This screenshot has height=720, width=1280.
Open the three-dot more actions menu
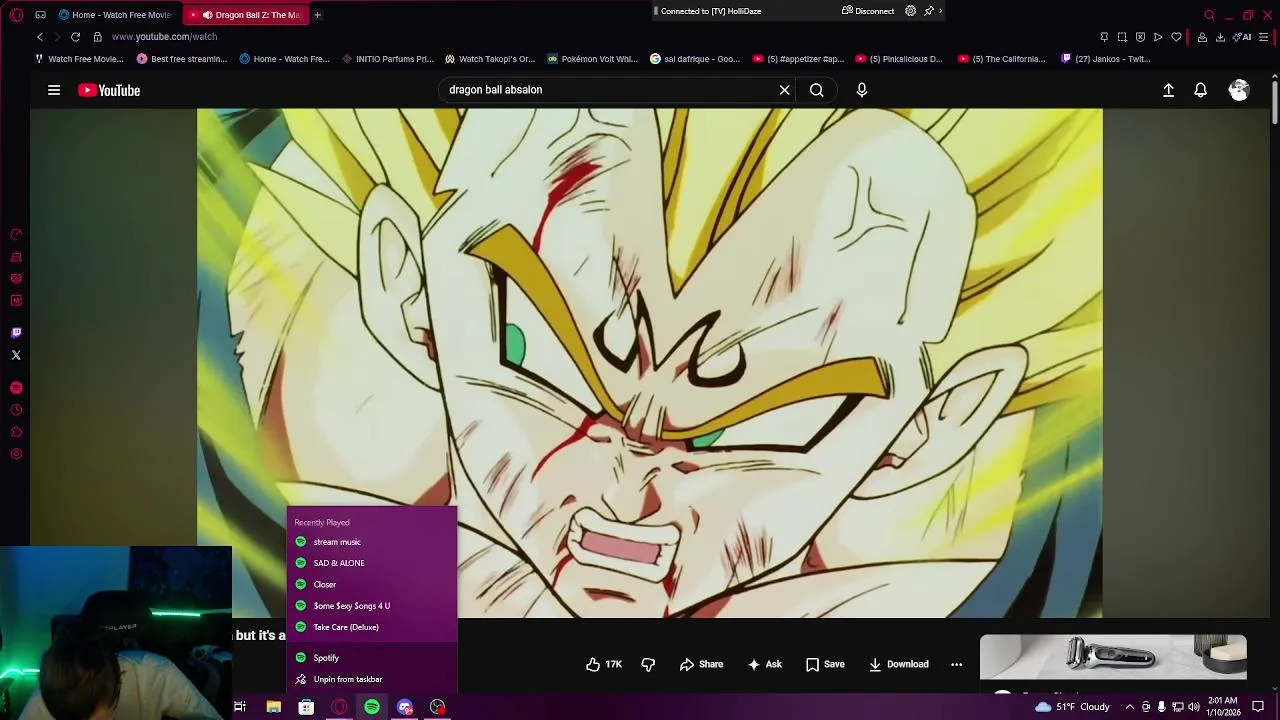(x=956, y=664)
